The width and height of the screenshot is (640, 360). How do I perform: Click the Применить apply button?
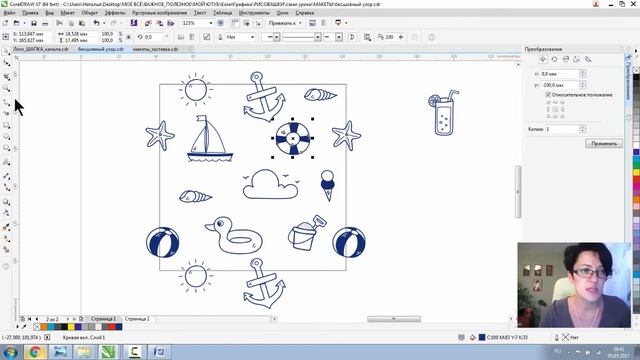tap(604, 144)
